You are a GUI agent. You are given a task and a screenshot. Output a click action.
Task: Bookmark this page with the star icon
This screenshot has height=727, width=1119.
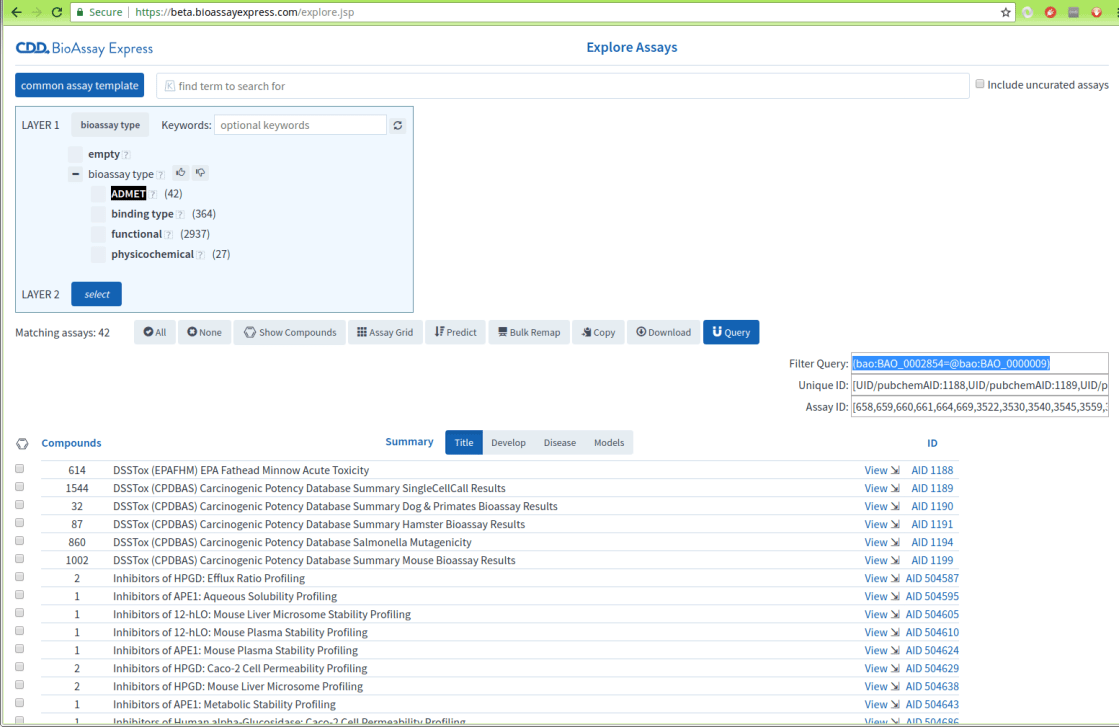point(1006,12)
